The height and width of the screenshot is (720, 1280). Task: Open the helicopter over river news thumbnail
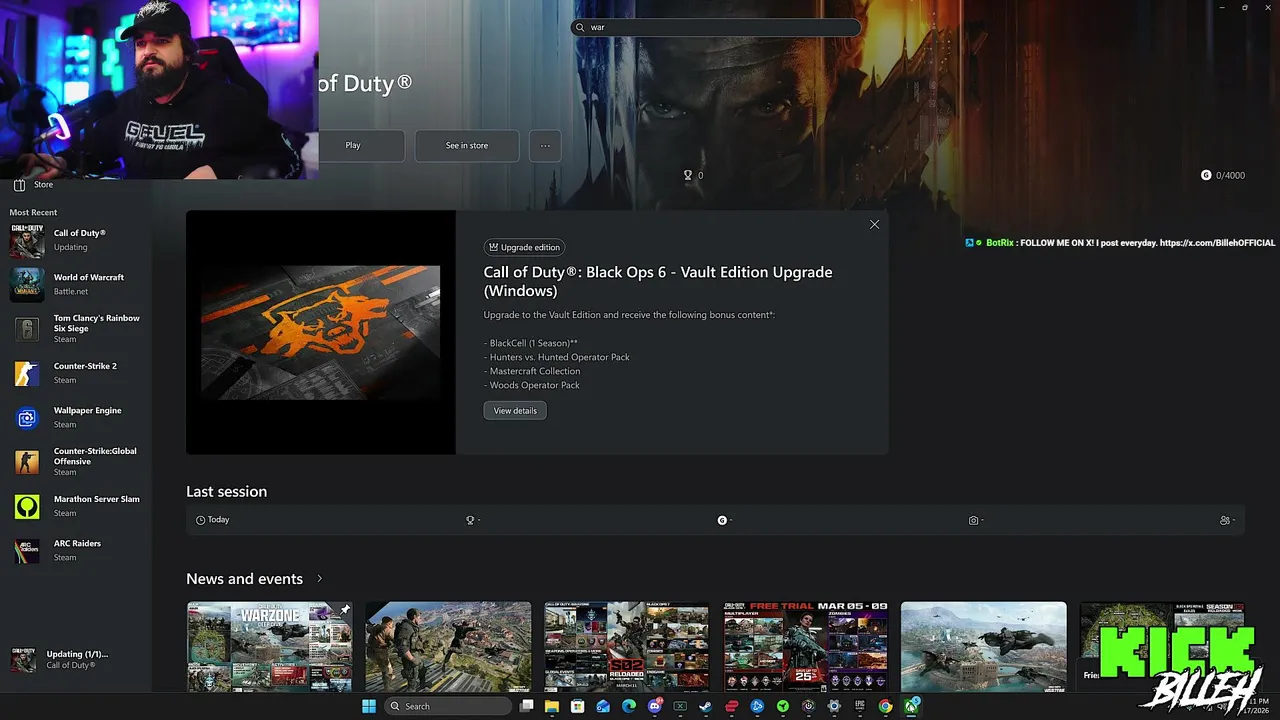pos(984,646)
